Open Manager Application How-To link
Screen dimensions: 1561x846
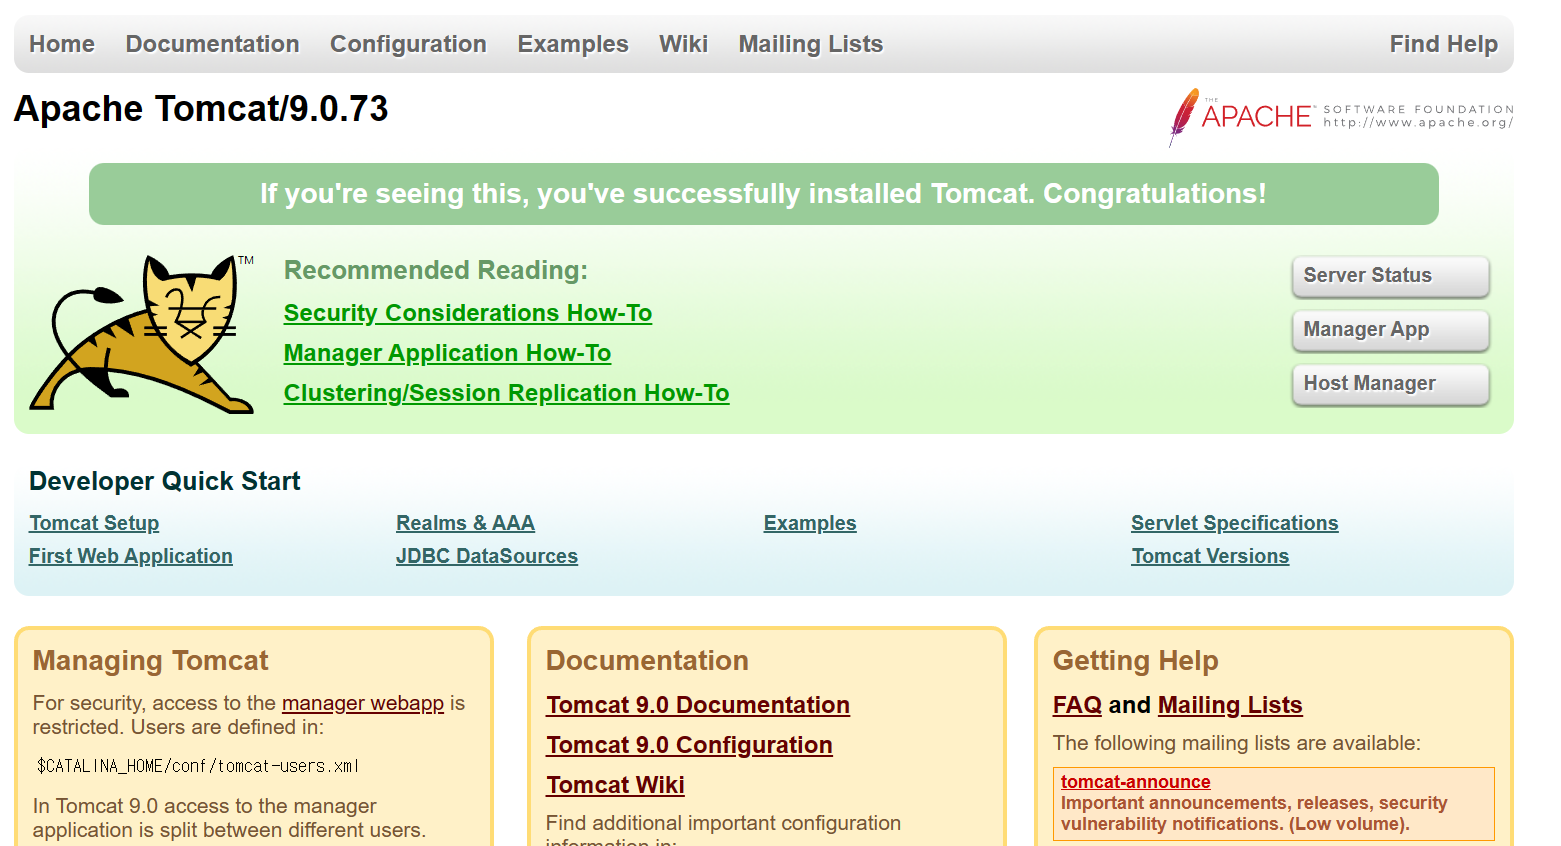pos(447,353)
